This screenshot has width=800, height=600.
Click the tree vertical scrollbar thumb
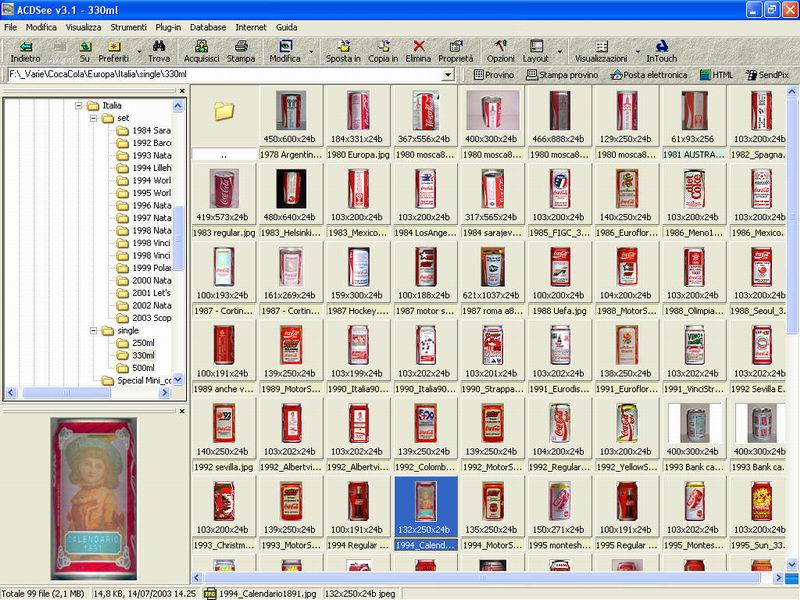(x=178, y=237)
